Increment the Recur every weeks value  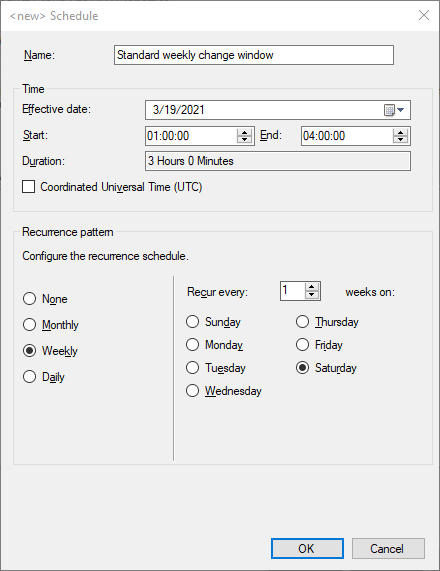click(311, 287)
